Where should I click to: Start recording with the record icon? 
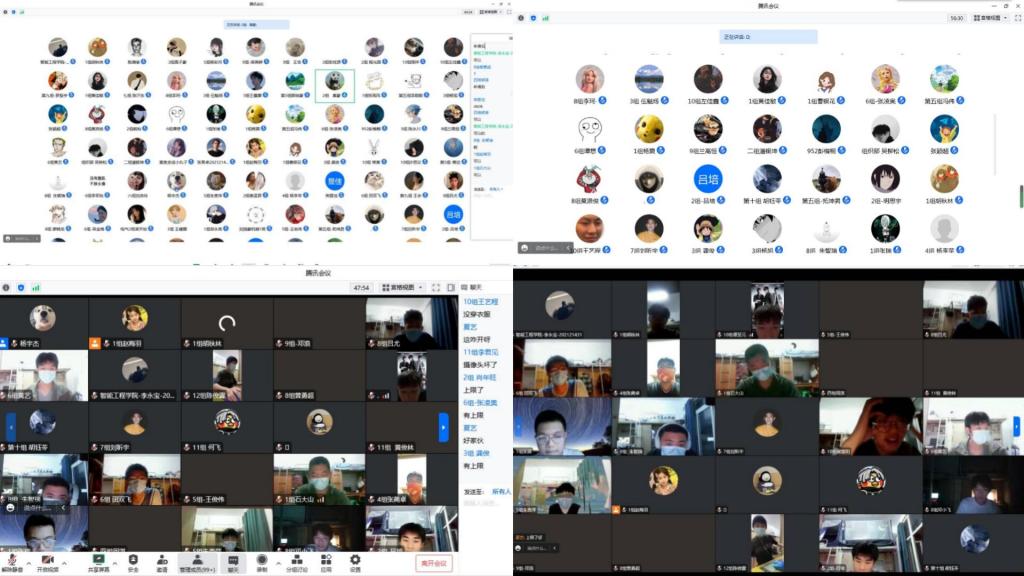[262, 560]
